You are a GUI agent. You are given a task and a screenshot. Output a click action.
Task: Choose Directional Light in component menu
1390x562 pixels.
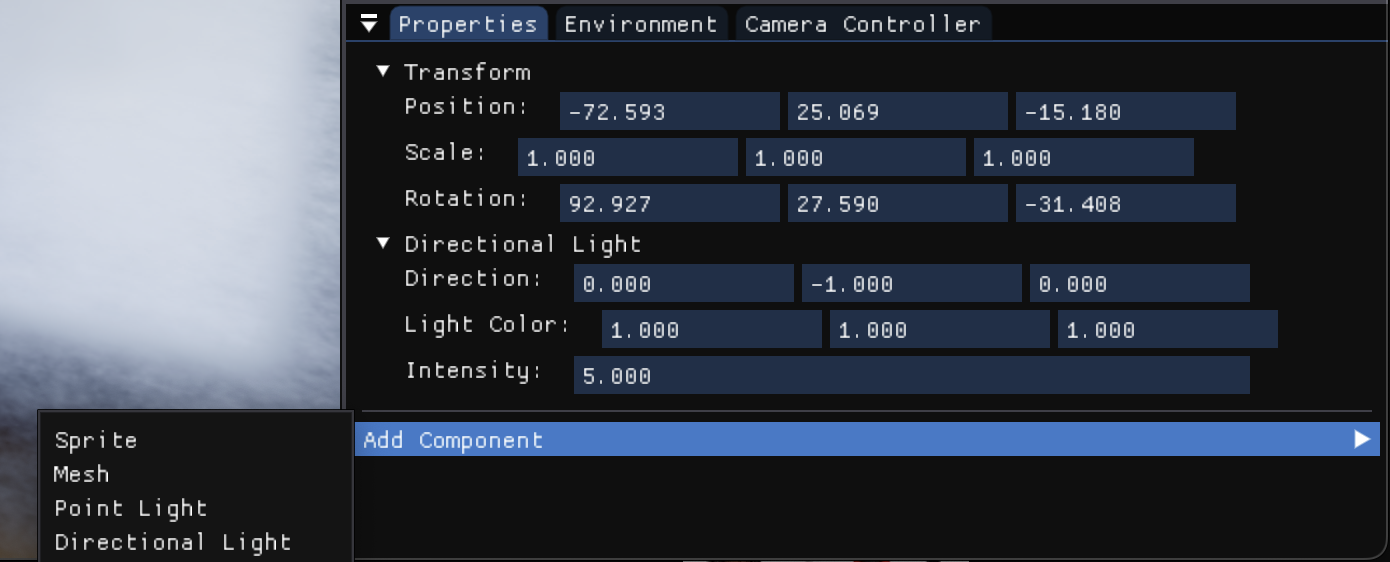pos(173,542)
